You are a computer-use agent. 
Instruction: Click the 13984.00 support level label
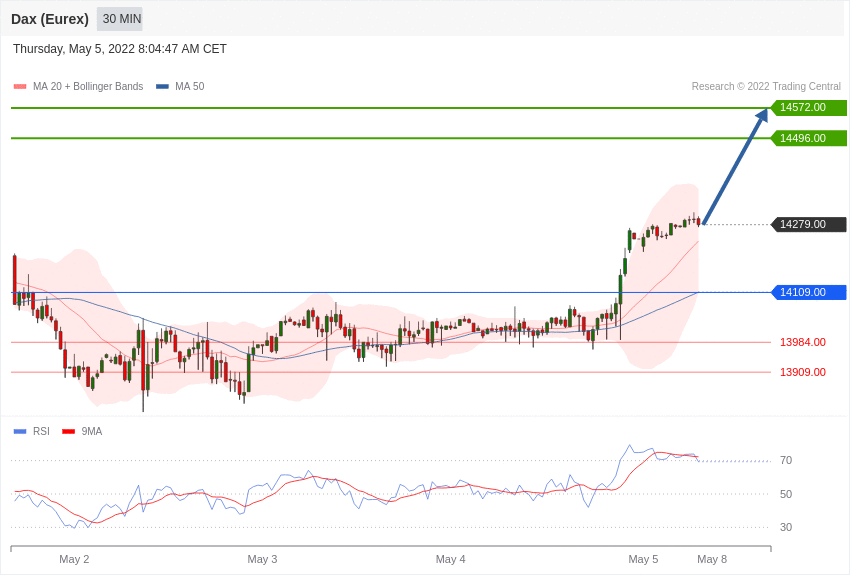[803, 342]
